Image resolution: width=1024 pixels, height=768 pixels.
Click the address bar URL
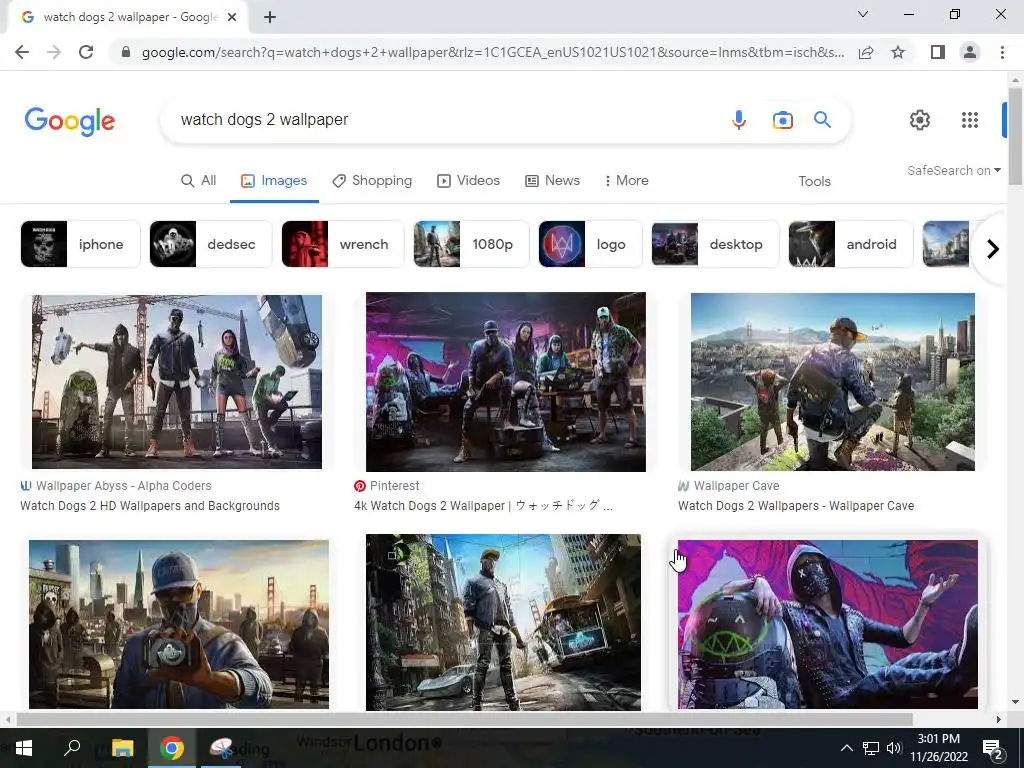(x=493, y=52)
